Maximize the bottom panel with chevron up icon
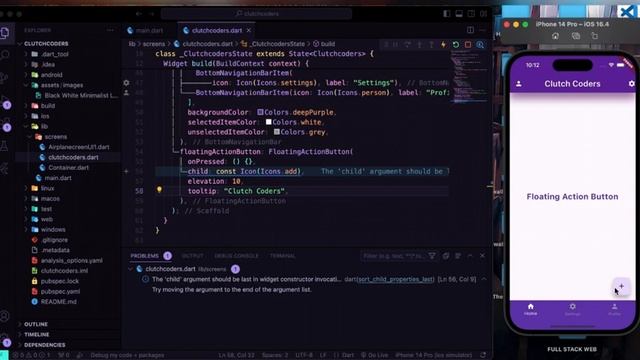The height and width of the screenshot is (360, 640). pyautogui.click(x=470, y=256)
